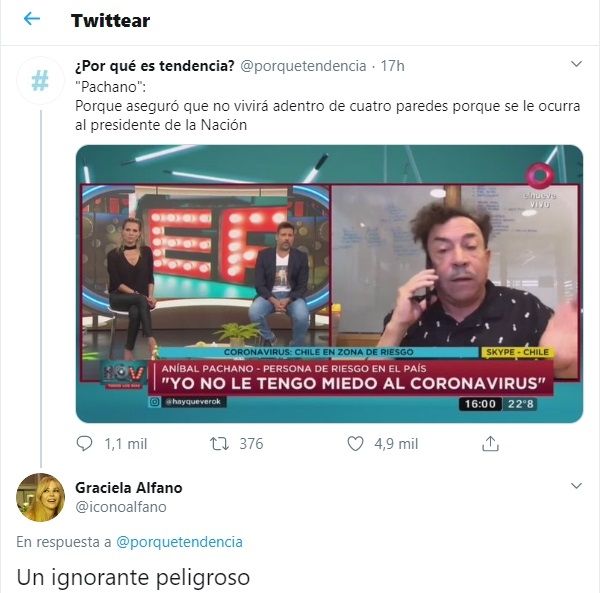View the 1,1 mil replies count
The width and height of the screenshot is (611, 593).
pos(125,444)
